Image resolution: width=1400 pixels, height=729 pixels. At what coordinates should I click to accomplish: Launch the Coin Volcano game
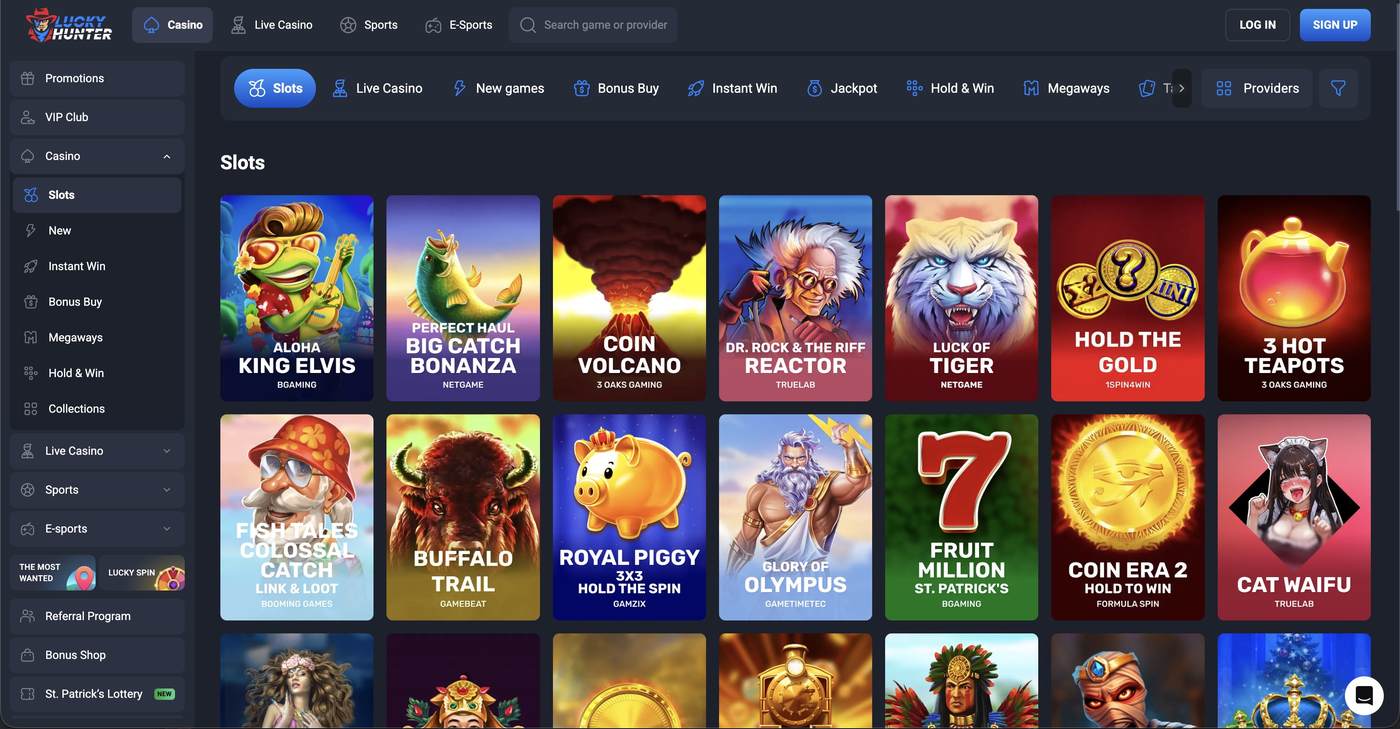[629, 298]
